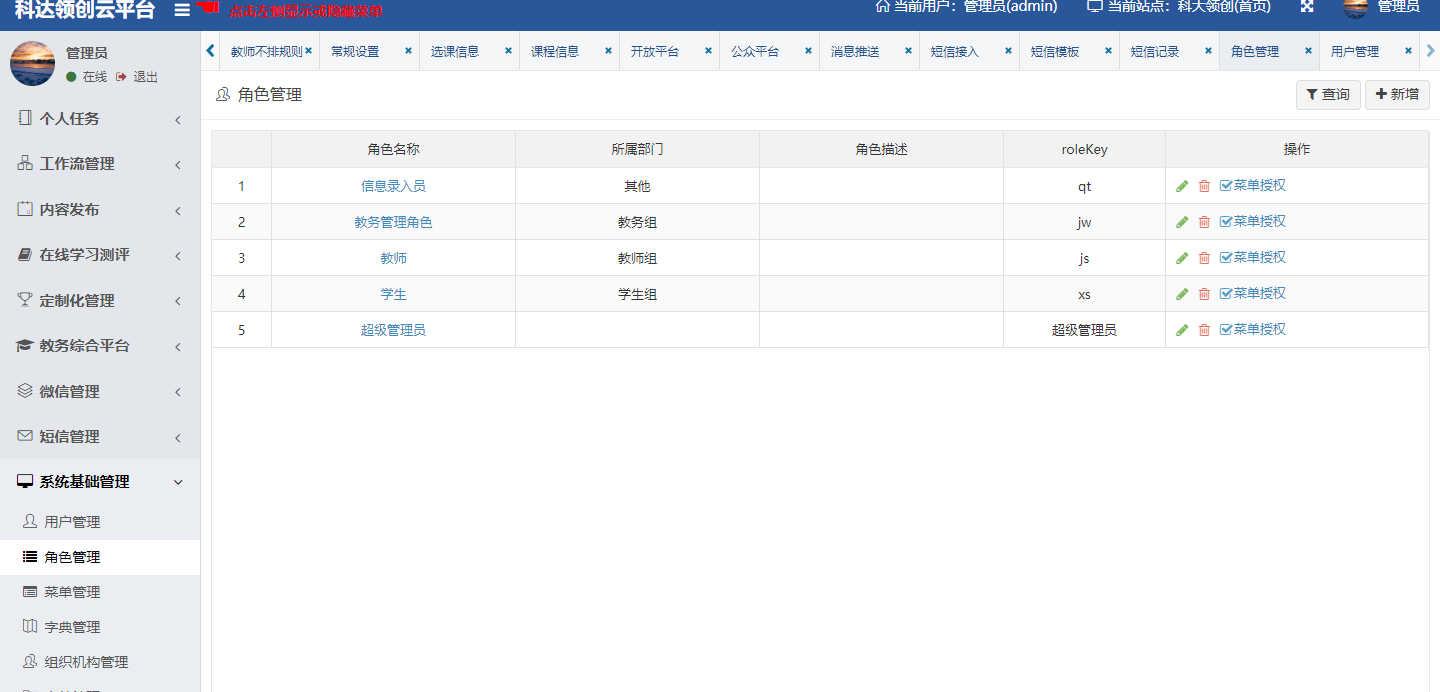The image size is (1440, 692).
Task: Edit the 超级管理员 role with pencil icon
Action: (1182, 330)
